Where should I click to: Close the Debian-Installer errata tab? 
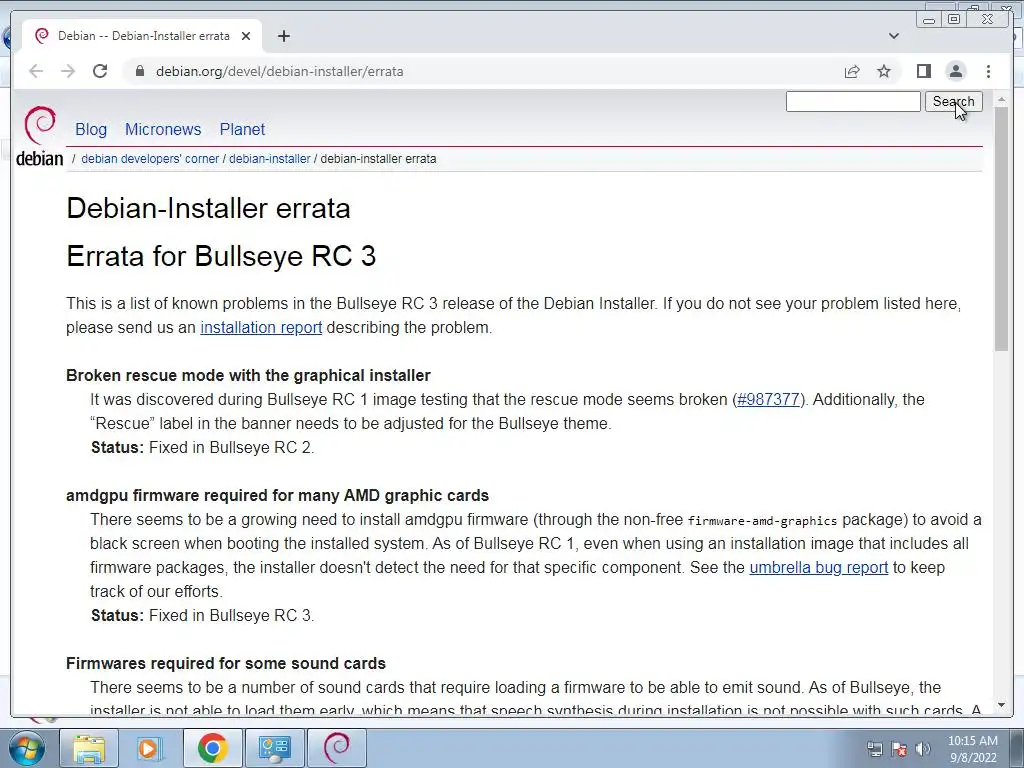tap(246, 36)
